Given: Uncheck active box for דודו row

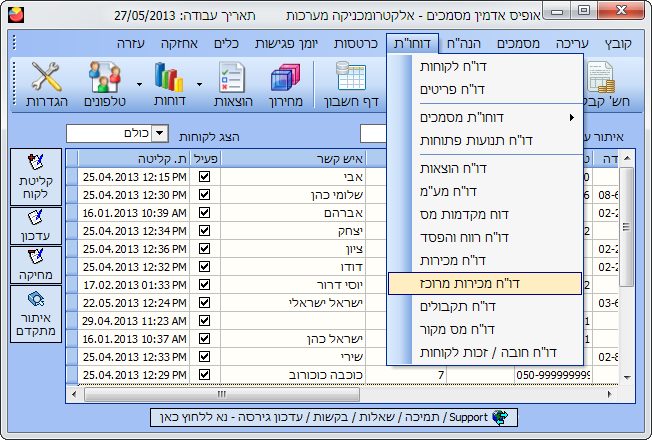Looking at the screenshot, I should (204, 267).
